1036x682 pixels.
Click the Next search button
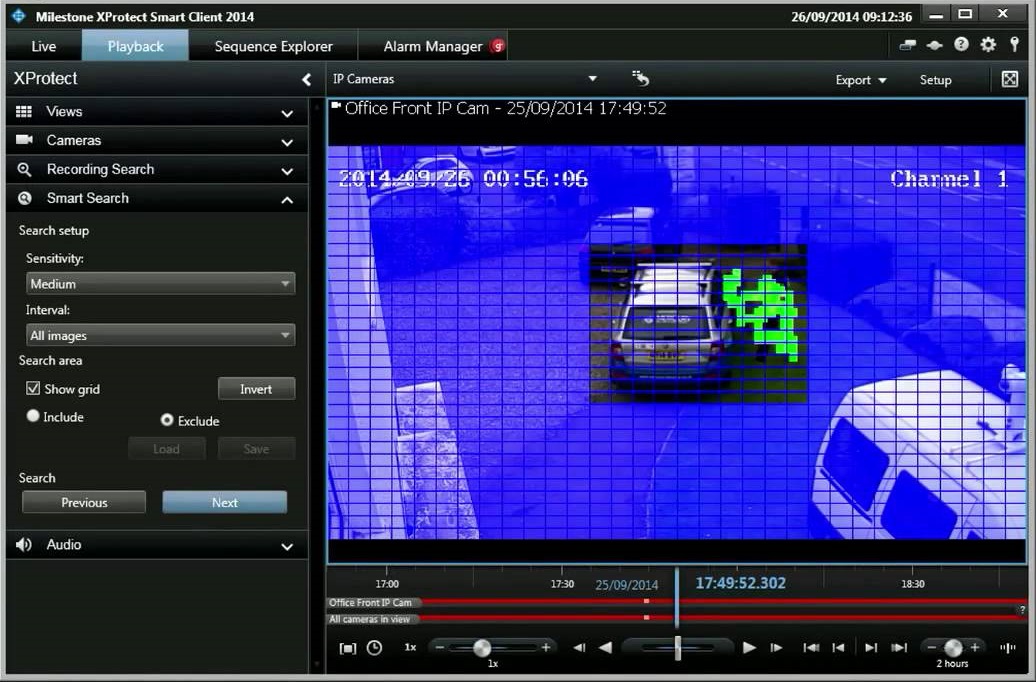coord(225,502)
